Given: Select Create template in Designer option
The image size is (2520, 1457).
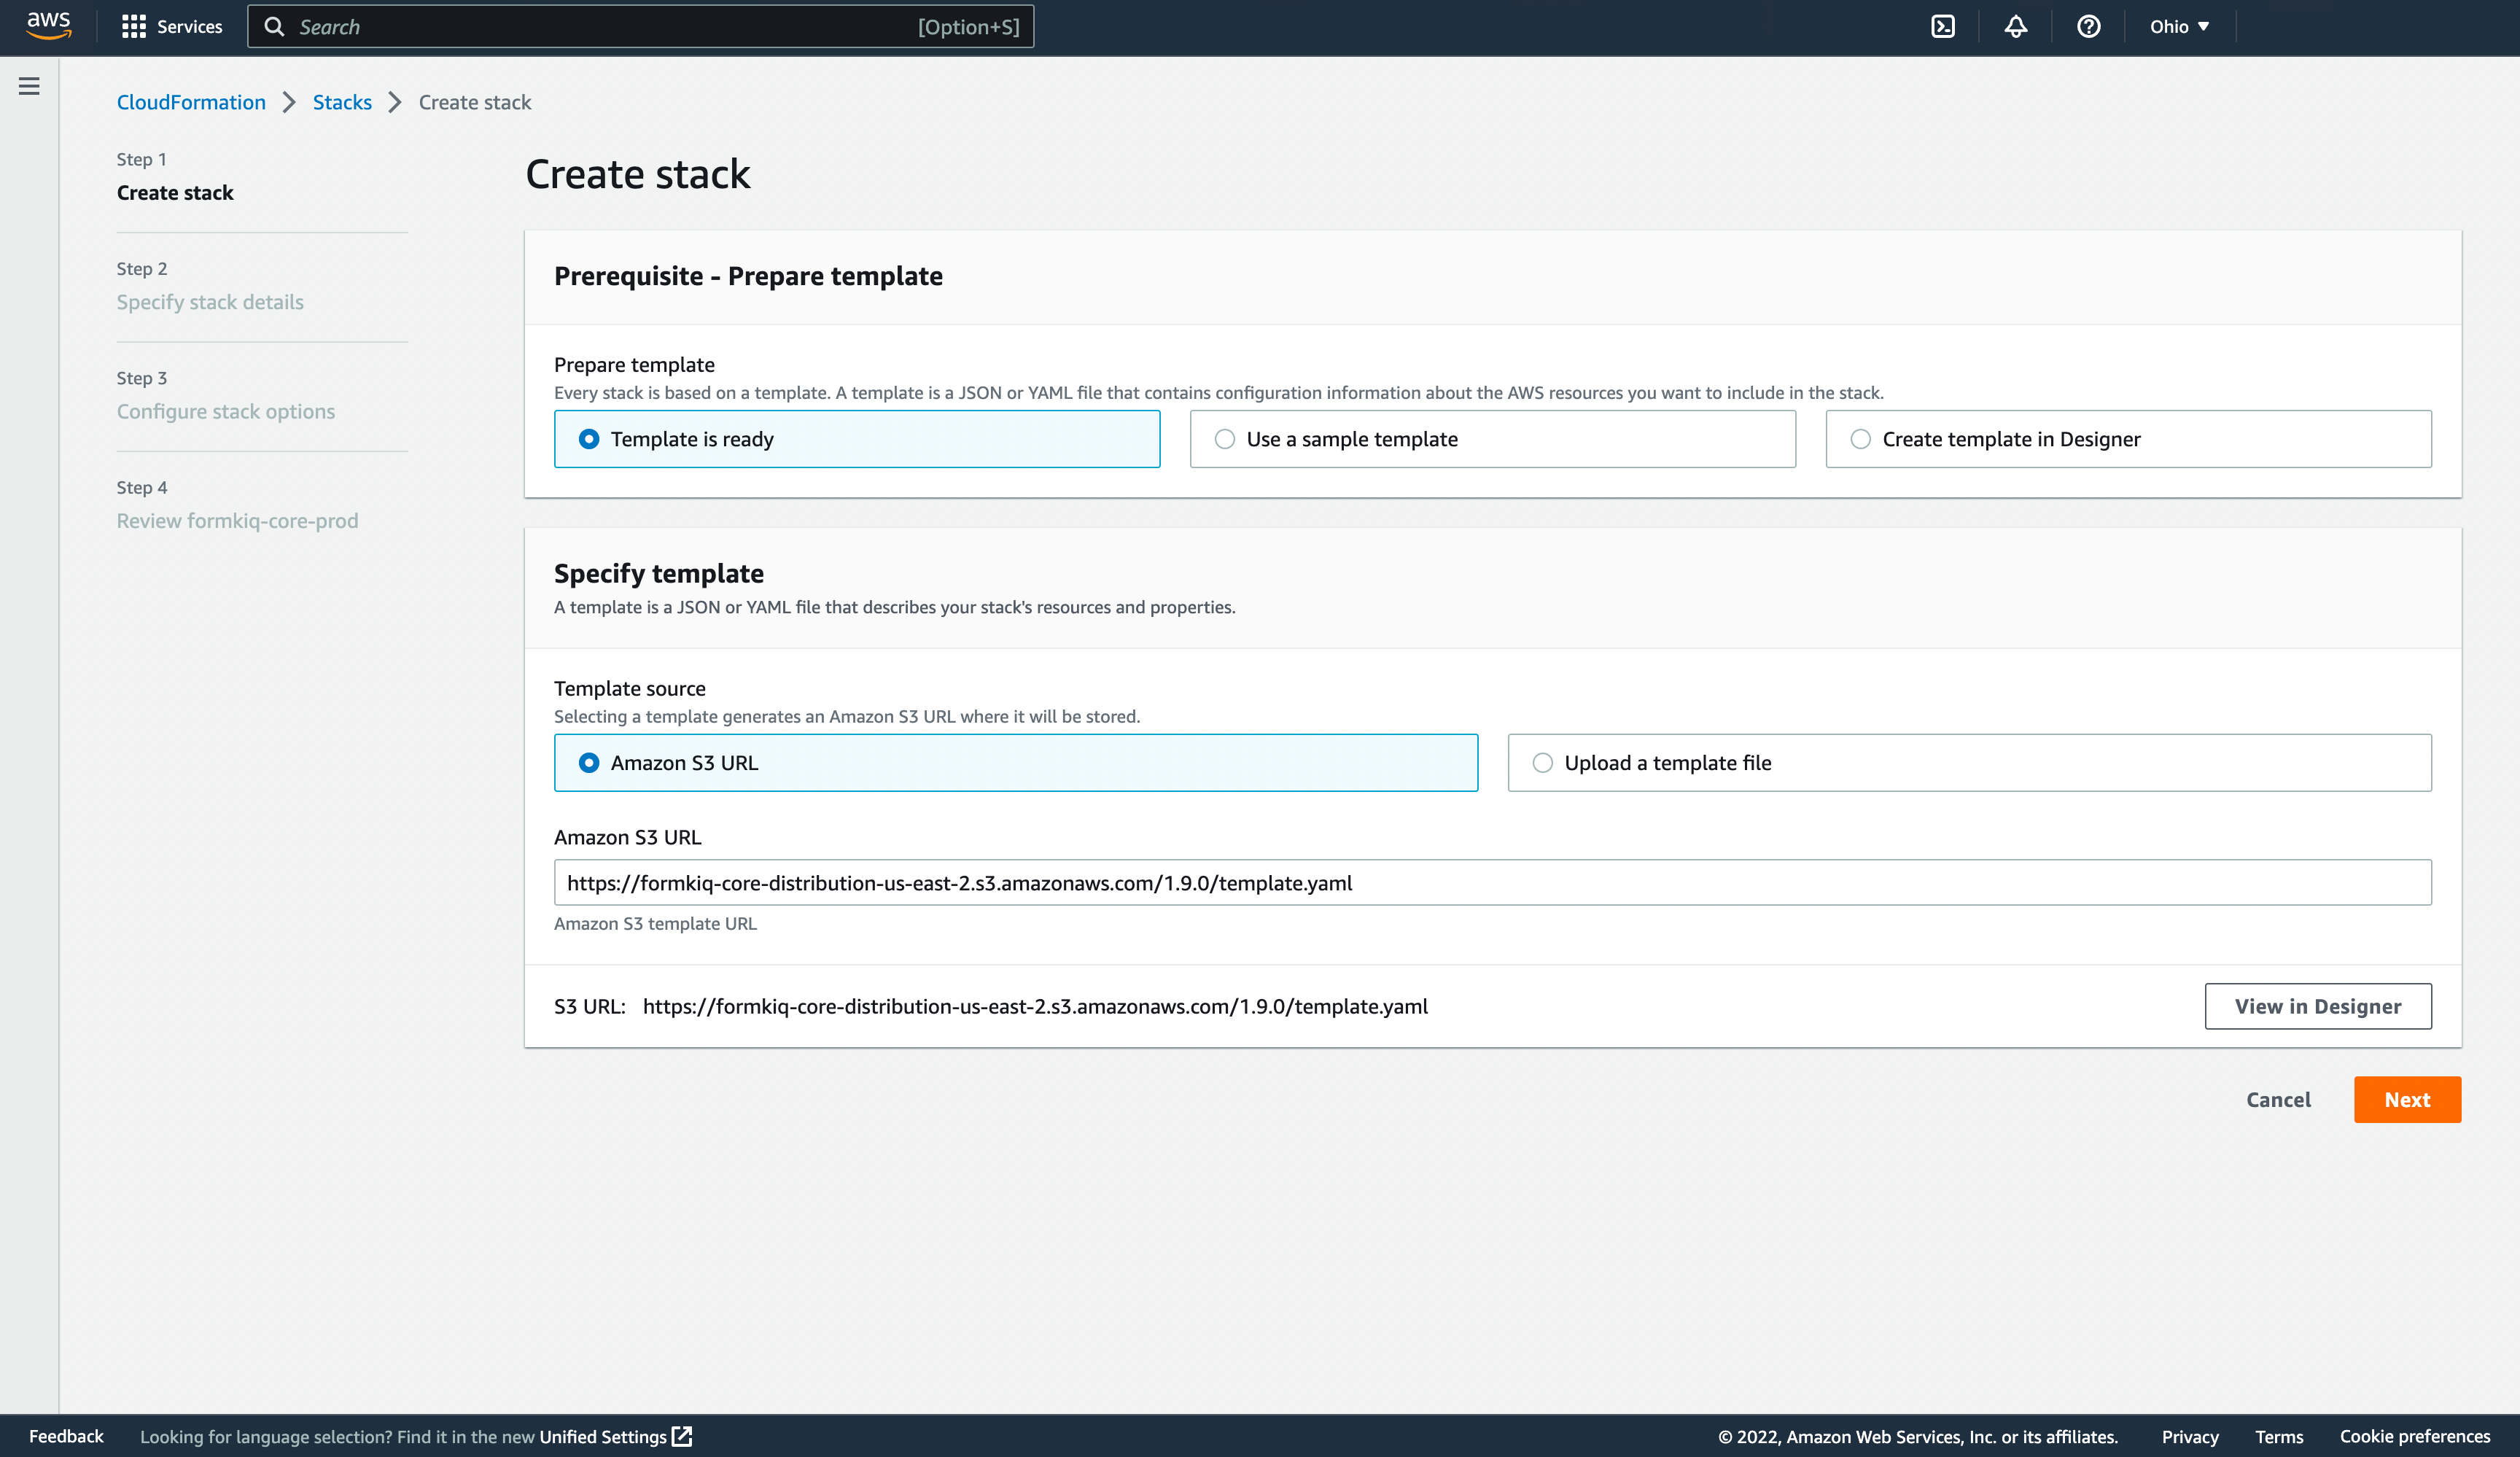Looking at the screenshot, I should 2128,439.
